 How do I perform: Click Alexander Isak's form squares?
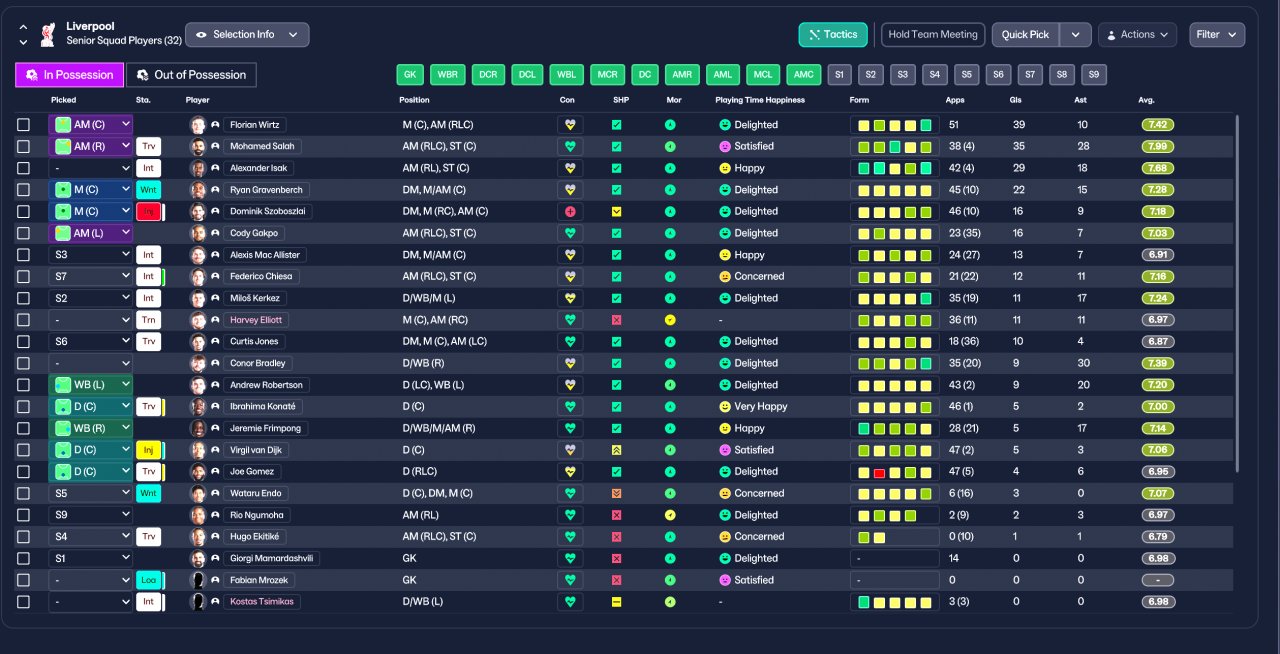pos(895,169)
